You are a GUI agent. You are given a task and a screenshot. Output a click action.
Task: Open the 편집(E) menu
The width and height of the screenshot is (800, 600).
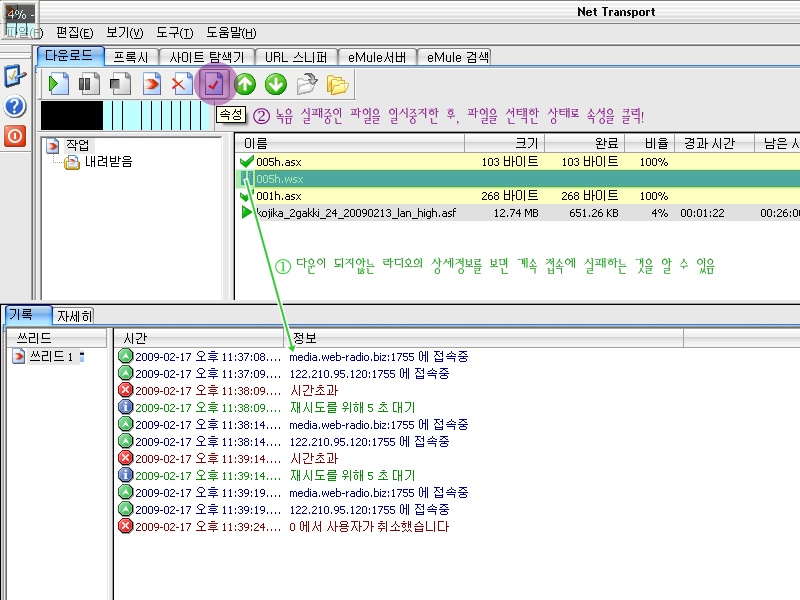(x=74, y=33)
